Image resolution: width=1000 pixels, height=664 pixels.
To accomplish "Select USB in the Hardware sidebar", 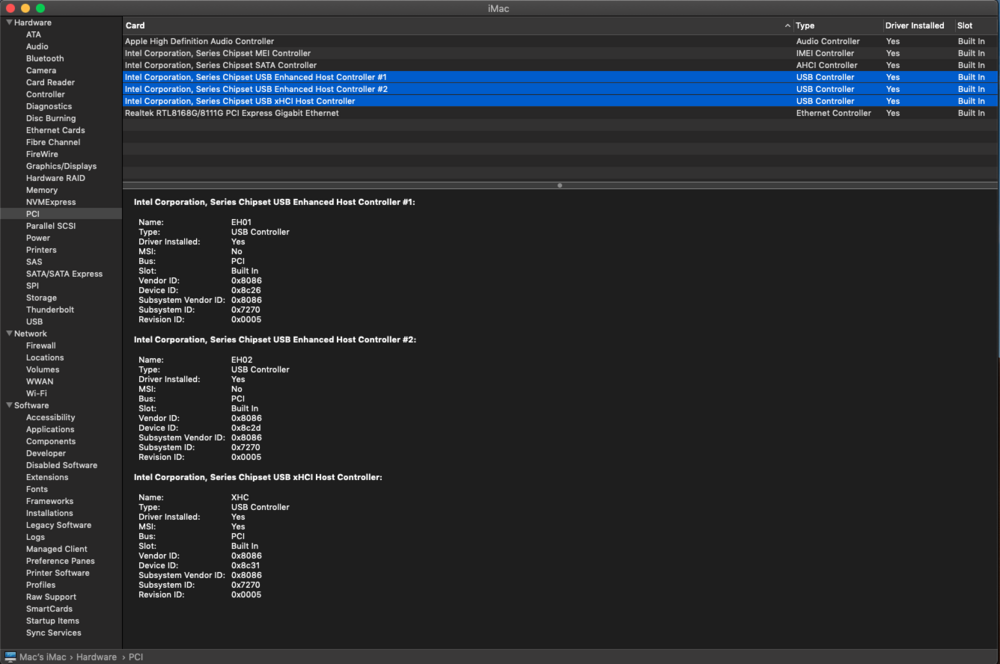I will pyautogui.click(x=34, y=322).
